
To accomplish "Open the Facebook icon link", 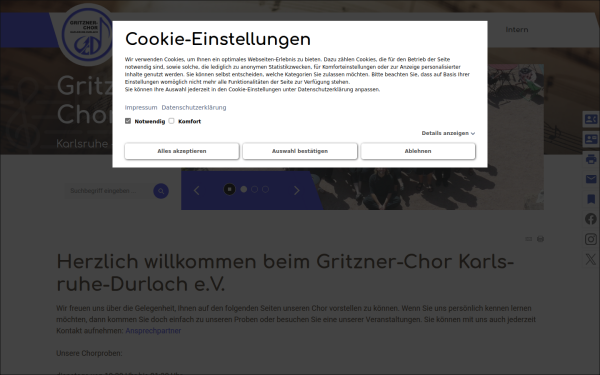I will click(x=591, y=219).
